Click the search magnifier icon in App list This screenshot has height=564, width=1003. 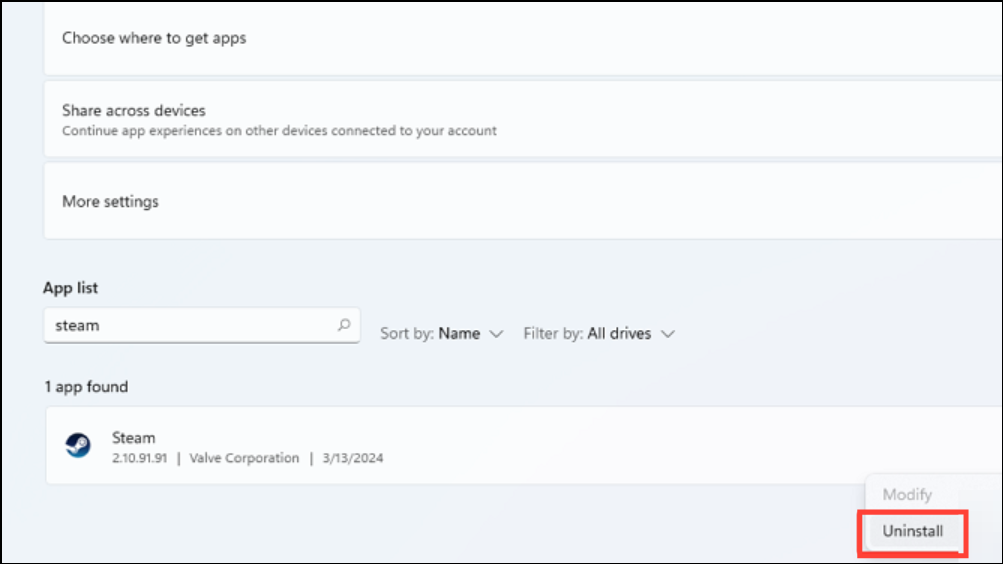344,325
